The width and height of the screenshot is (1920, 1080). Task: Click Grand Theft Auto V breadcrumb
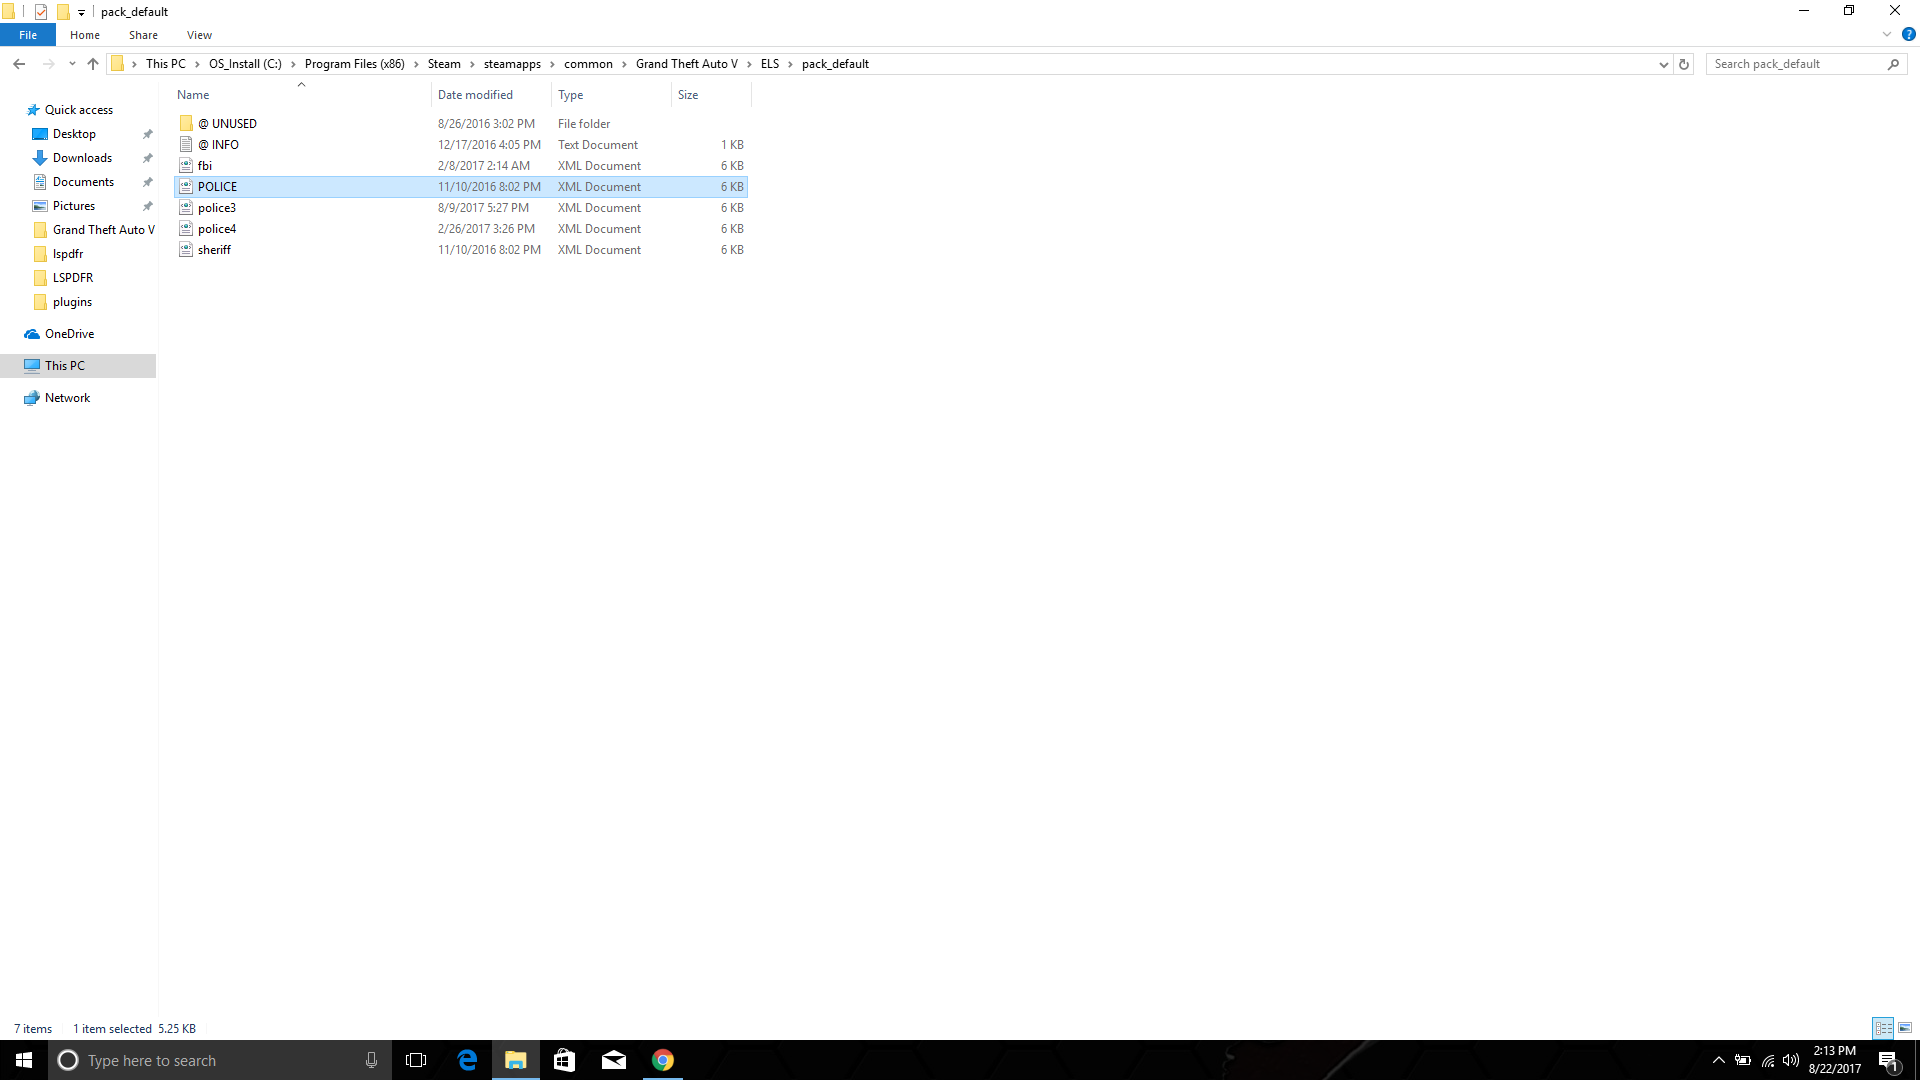tap(686, 64)
